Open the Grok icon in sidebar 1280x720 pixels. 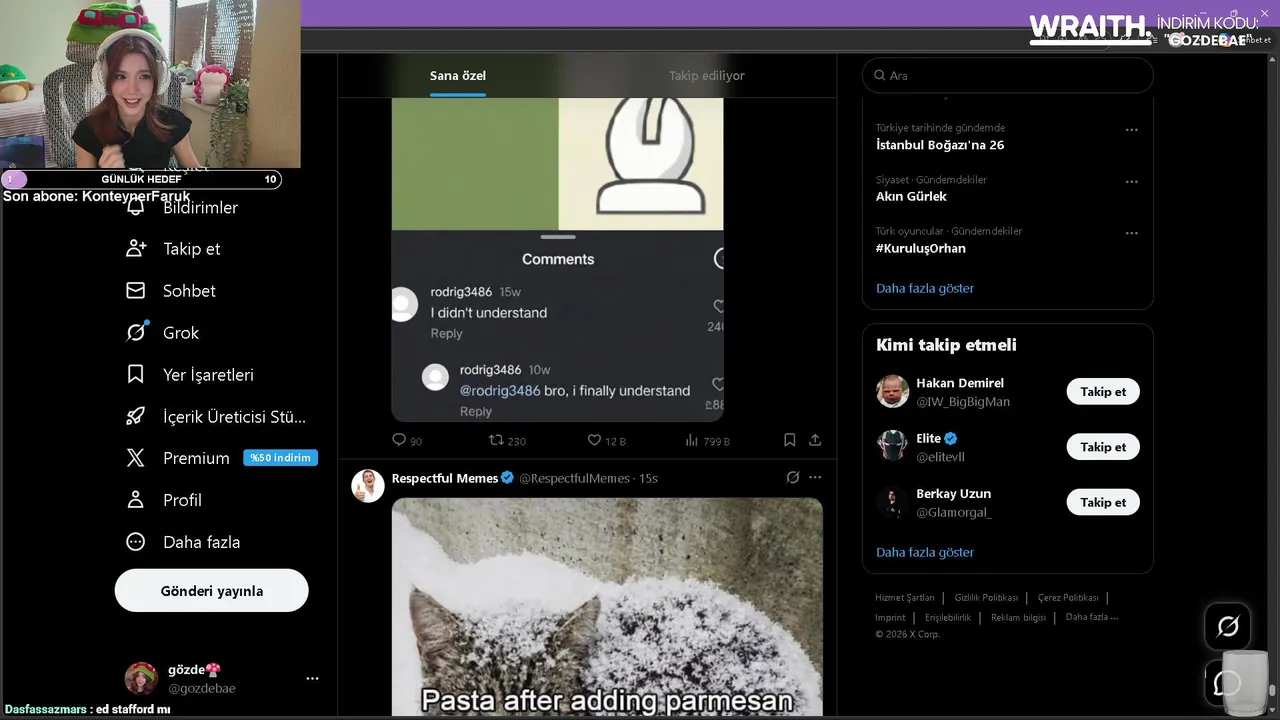click(136, 332)
